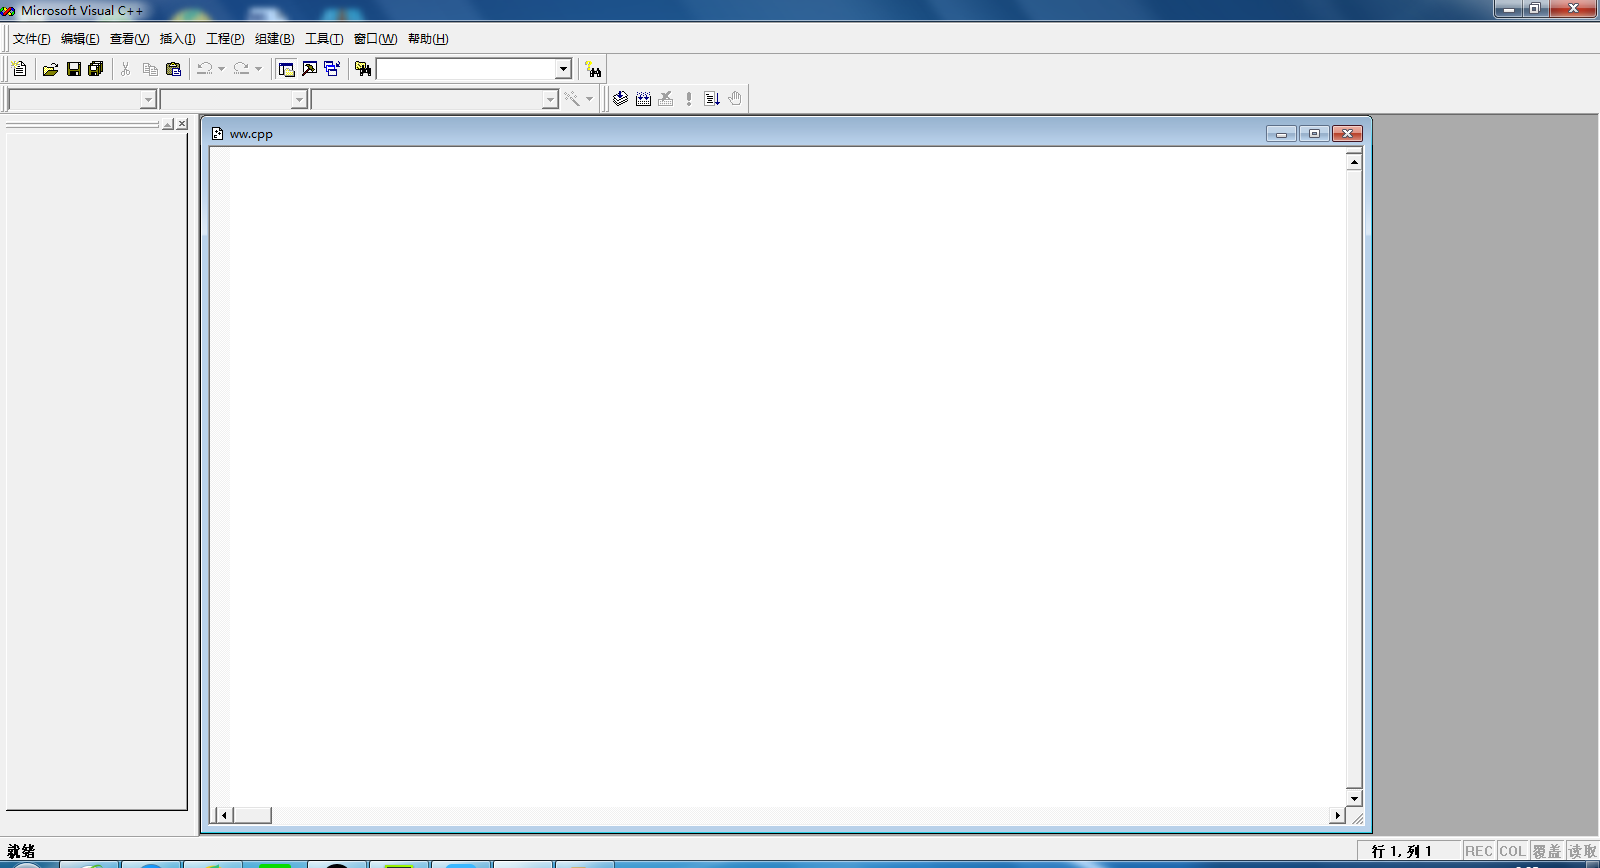1600x868 pixels.
Task: Restore the main Visual C++ window
Action: pos(1536,8)
